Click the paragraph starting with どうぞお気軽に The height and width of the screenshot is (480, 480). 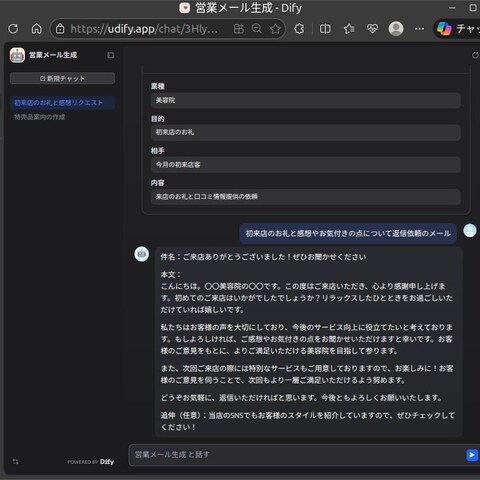[x=302, y=398]
